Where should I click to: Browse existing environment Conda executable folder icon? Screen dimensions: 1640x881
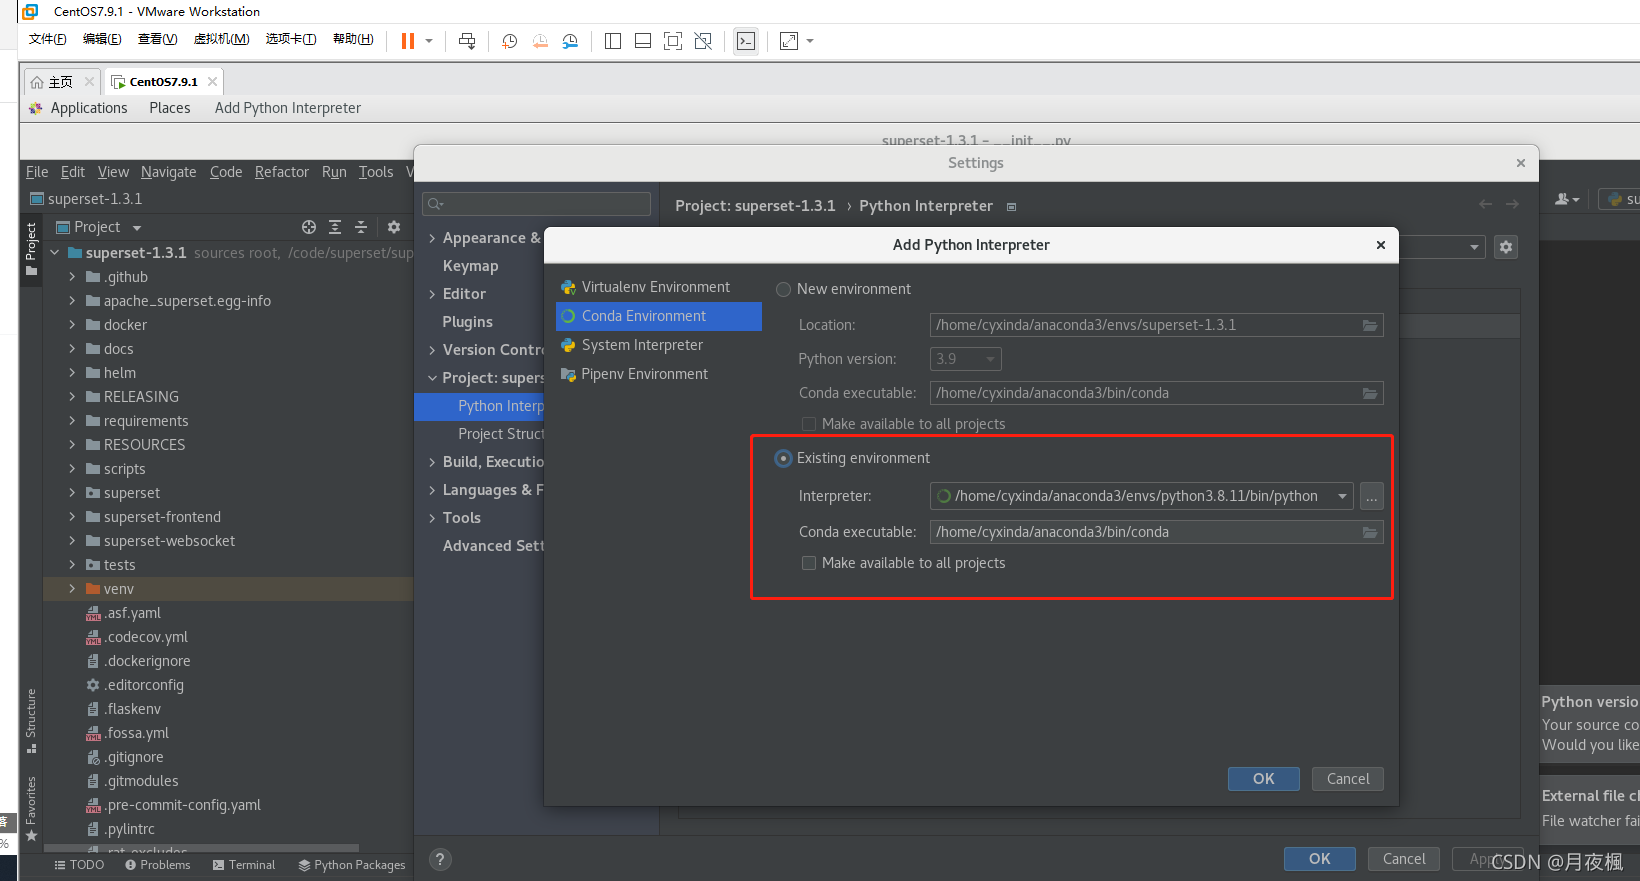1371,532
